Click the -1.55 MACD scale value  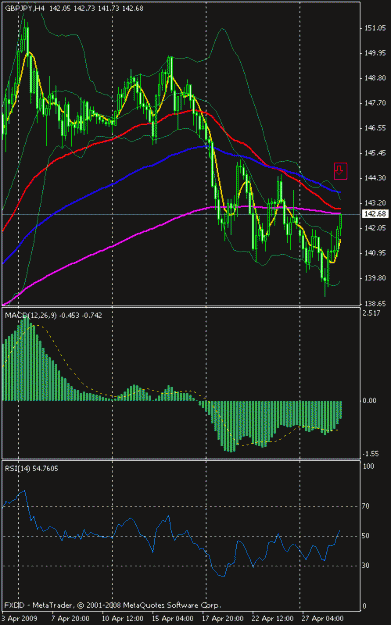point(371,454)
